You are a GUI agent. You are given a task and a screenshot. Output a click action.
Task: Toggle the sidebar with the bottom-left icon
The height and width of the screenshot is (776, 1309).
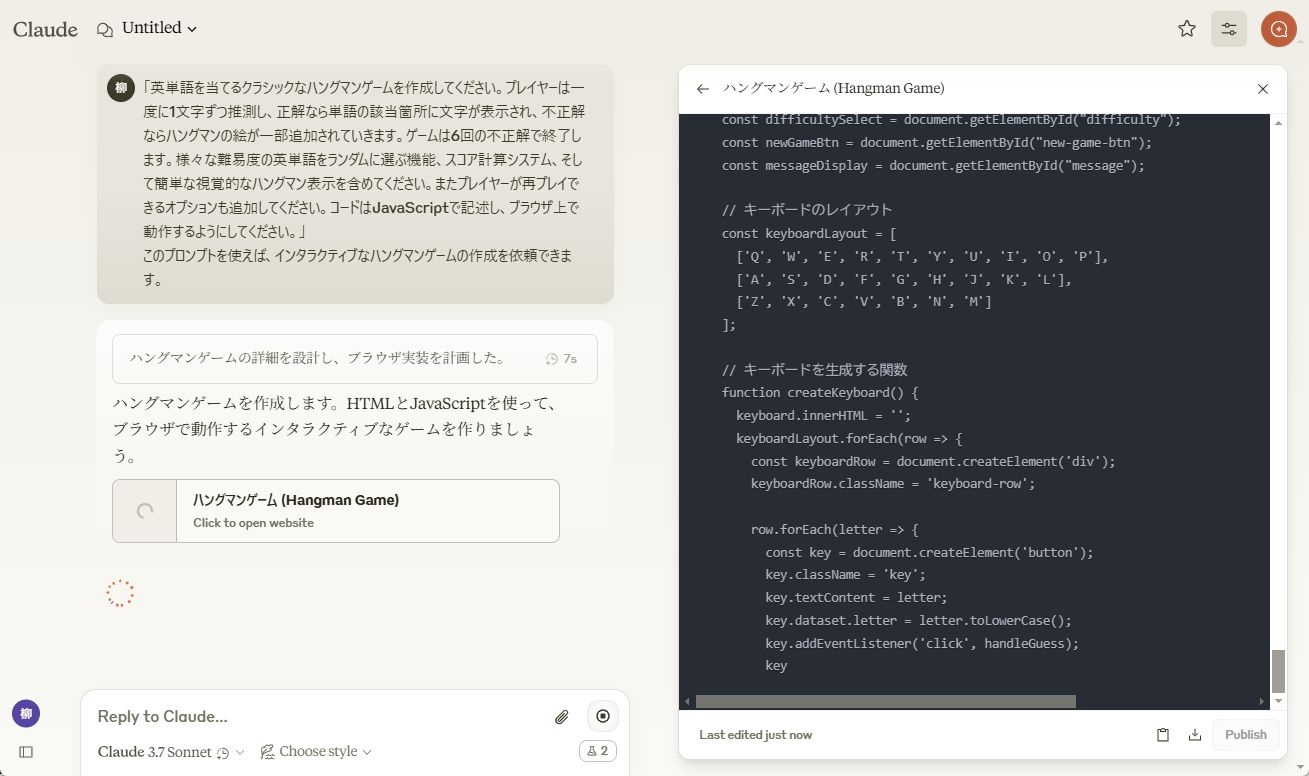(x=25, y=751)
